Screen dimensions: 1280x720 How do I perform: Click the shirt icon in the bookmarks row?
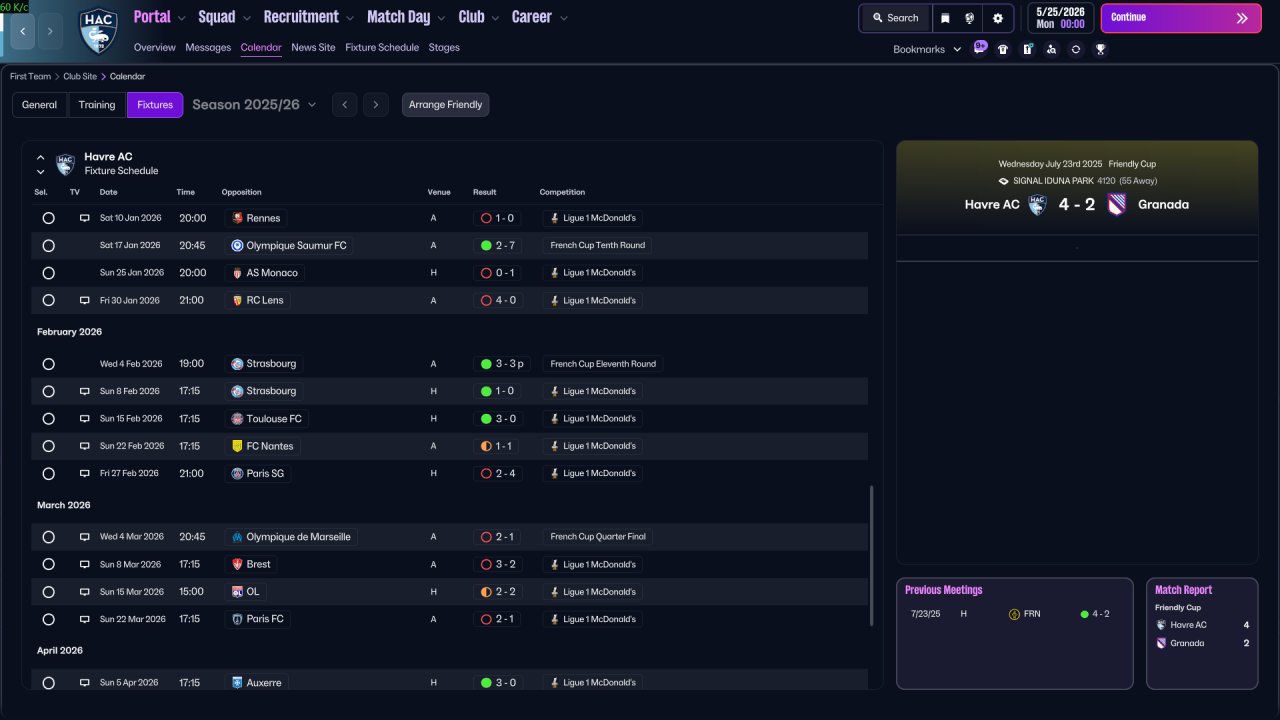tap(1003, 49)
